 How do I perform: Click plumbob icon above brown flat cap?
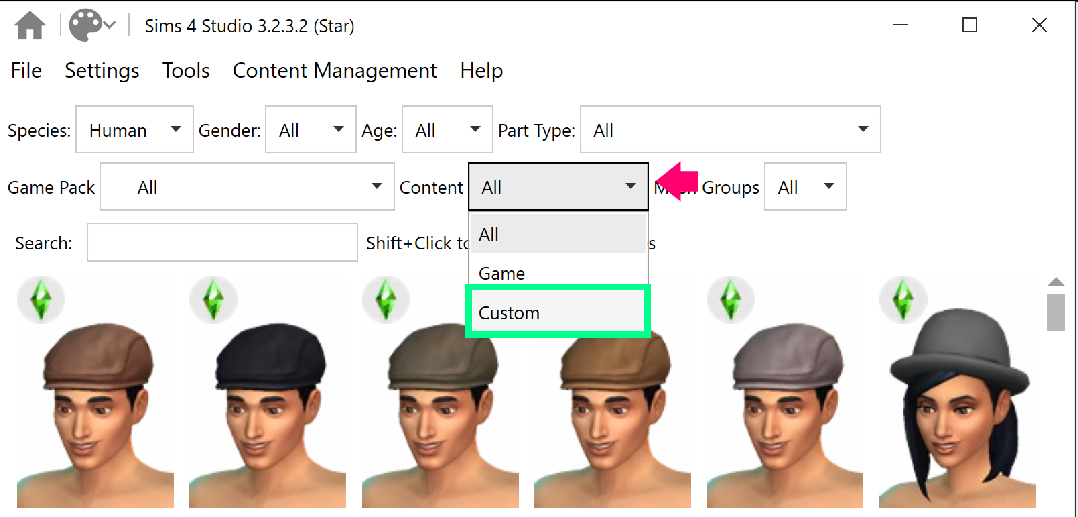point(41,300)
